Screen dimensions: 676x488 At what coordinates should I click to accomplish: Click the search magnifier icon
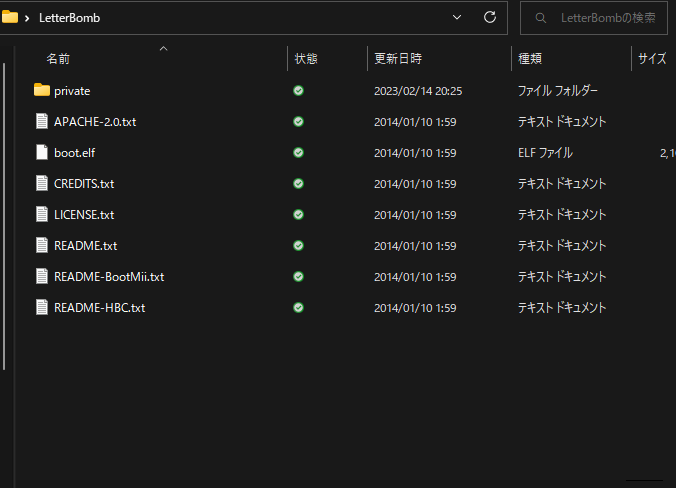tap(541, 18)
